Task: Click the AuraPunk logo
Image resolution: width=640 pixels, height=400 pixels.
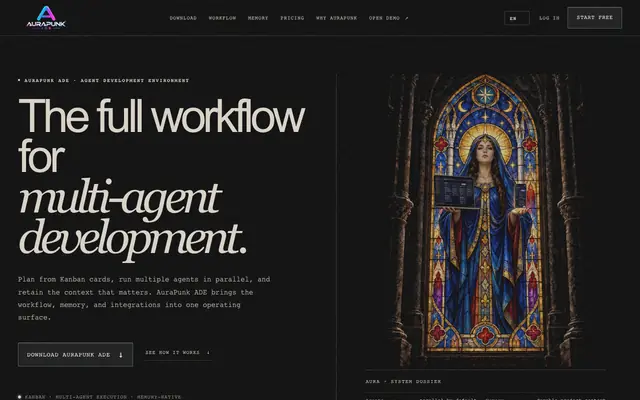Action: [x=46, y=18]
